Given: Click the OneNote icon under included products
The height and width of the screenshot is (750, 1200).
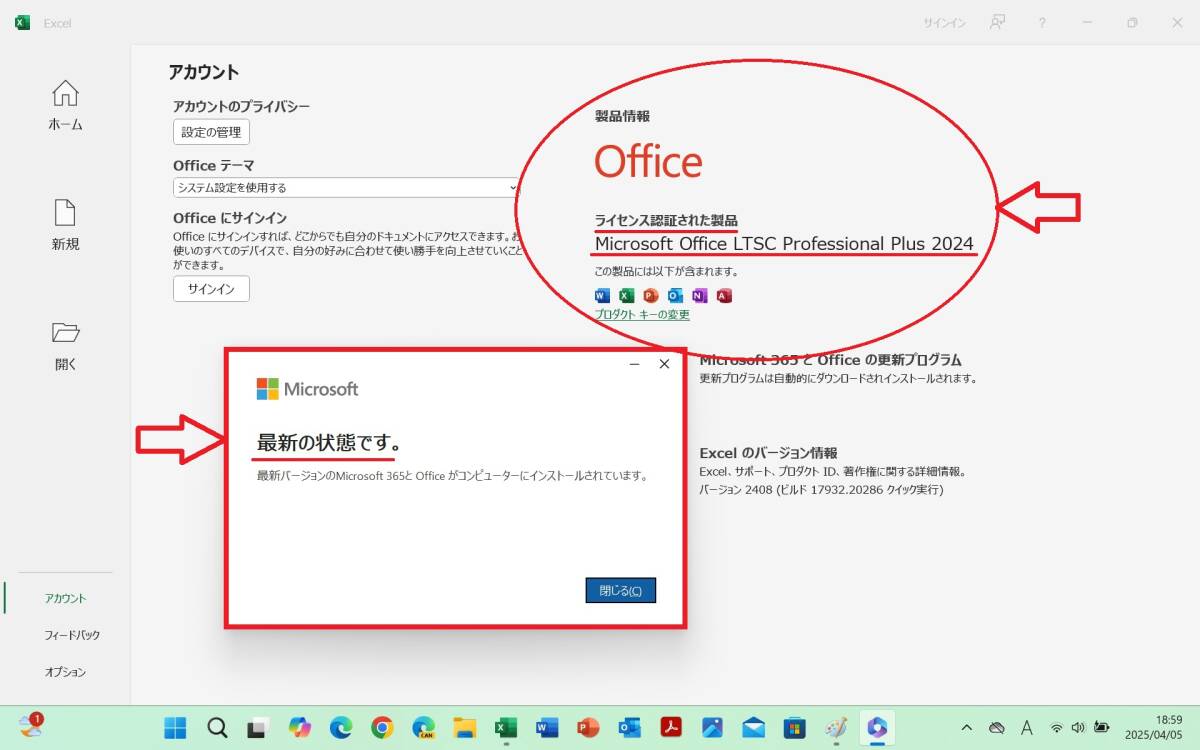Looking at the screenshot, I should [x=700, y=295].
